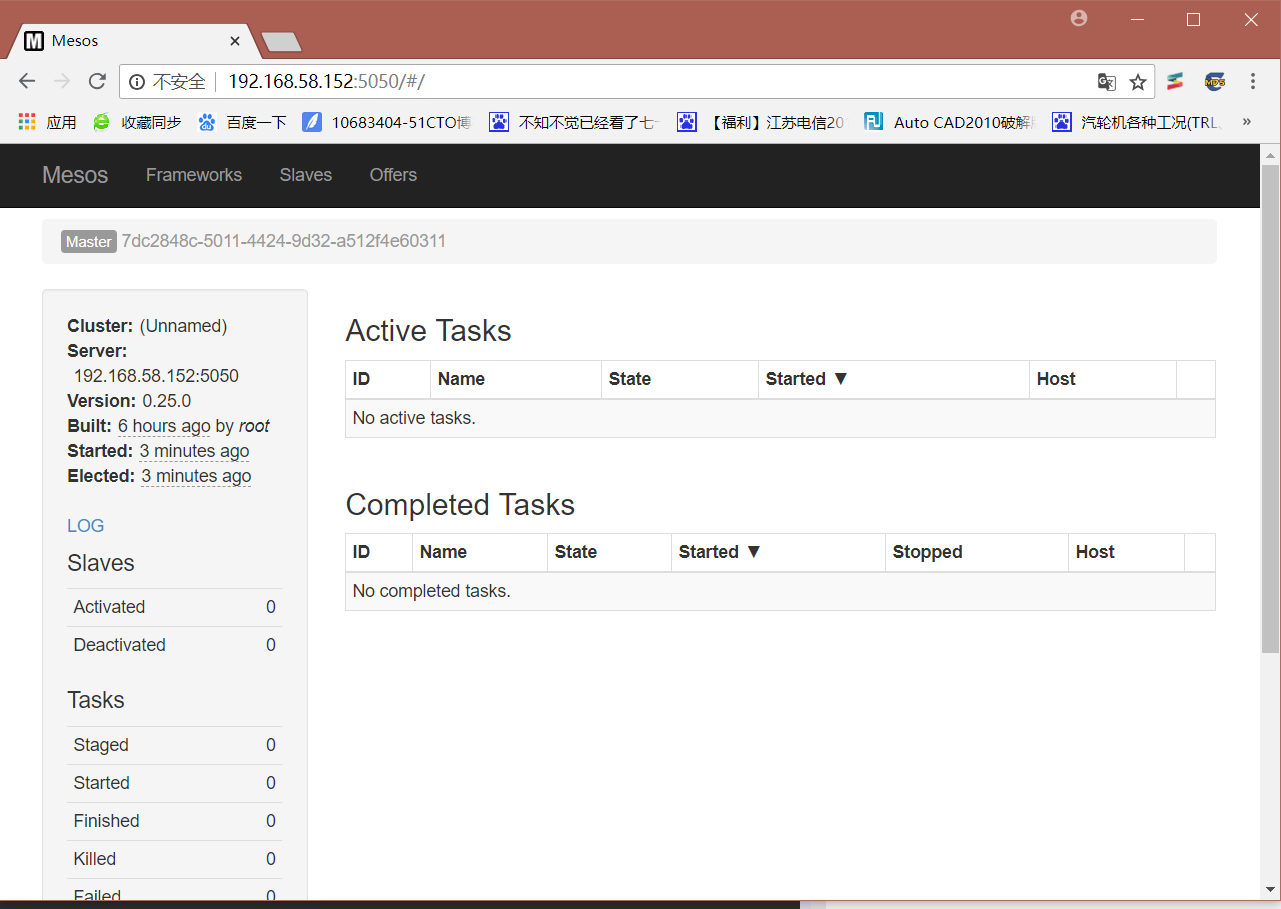1281x909 pixels.
Task: Open the Auto CAD2010破解 bookmark
Action: pos(950,122)
